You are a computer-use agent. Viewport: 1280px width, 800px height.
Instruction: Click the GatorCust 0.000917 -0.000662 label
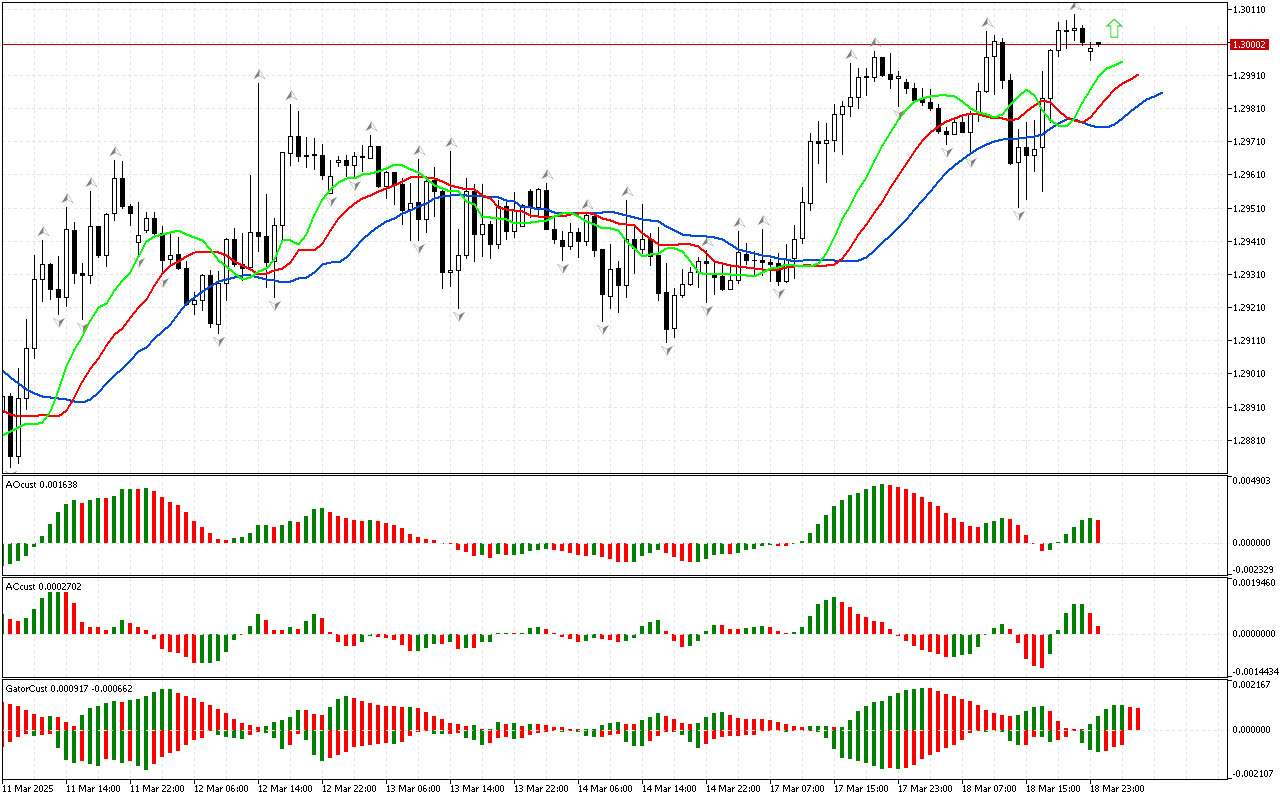click(x=69, y=689)
